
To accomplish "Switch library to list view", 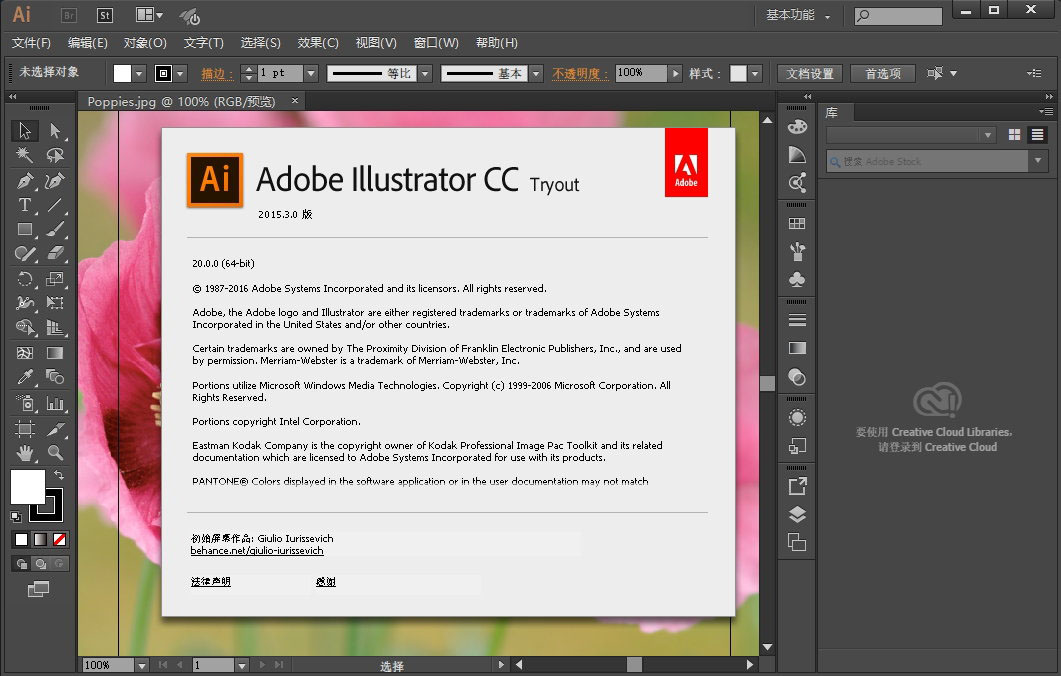I will 1037,135.
